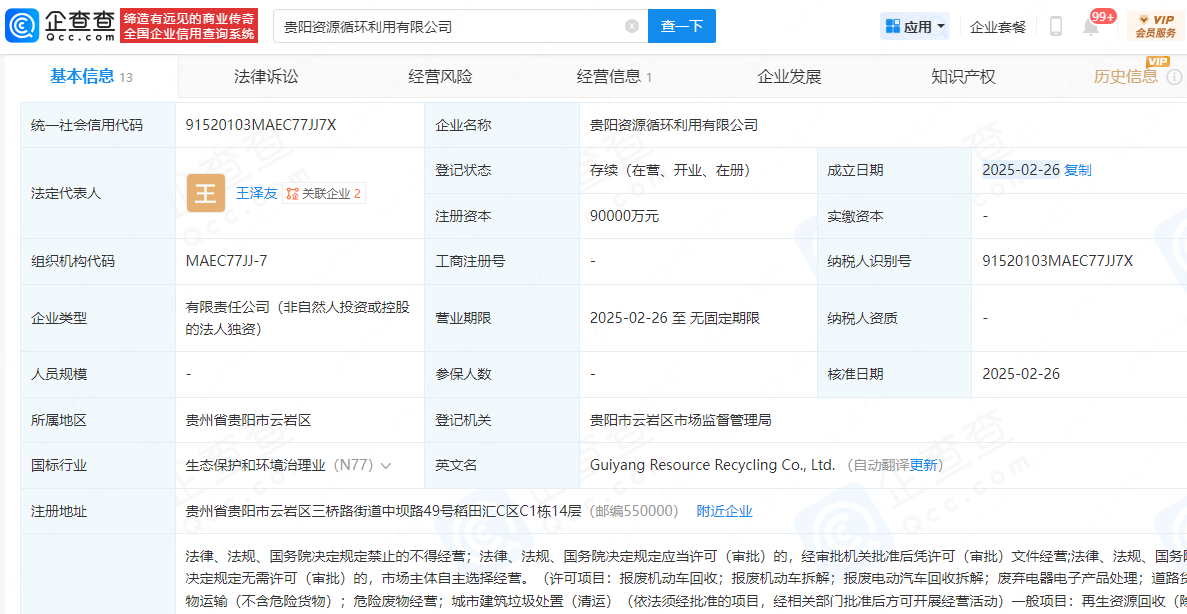Select 营业期限 value 2025-02-26 至 无固定期限
The image size is (1187, 614).
[675, 318]
